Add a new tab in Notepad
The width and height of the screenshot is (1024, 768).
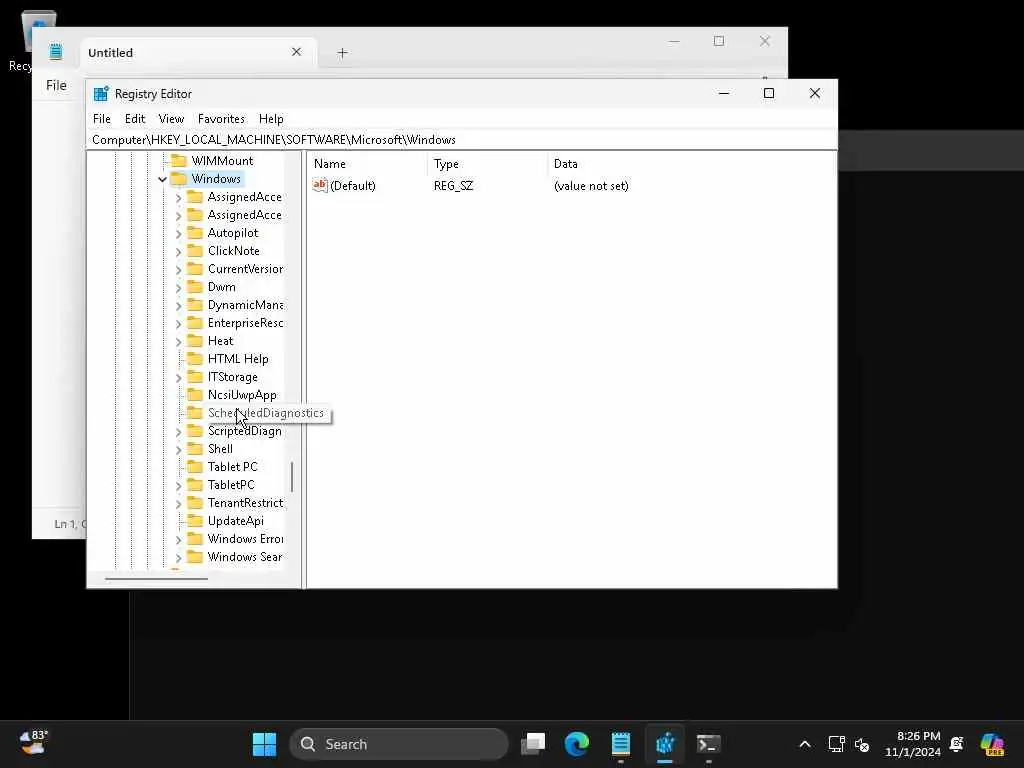[x=342, y=53]
